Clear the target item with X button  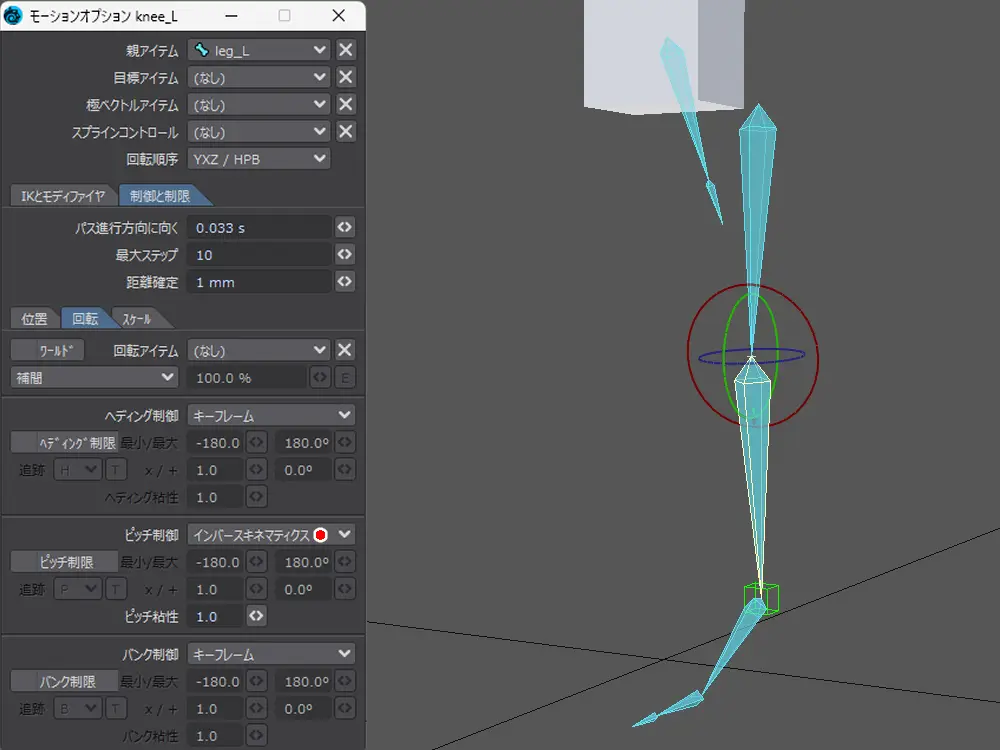345,77
